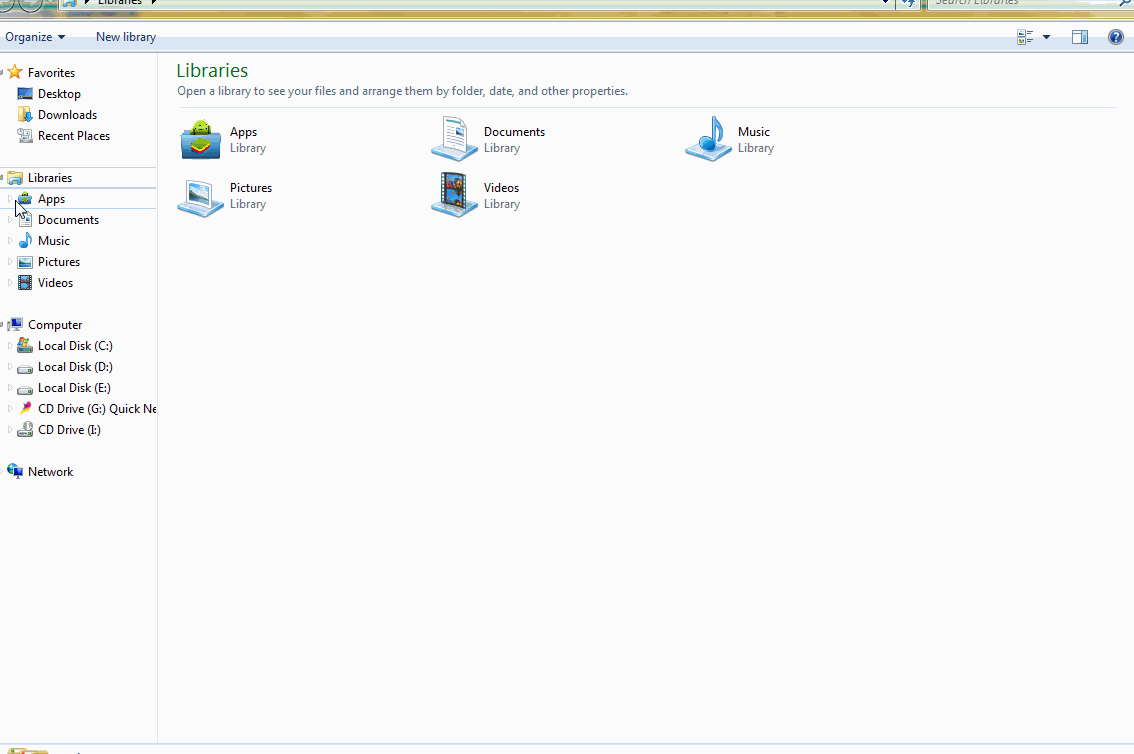Expand the CD Drive (G:) node

coord(10,408)
